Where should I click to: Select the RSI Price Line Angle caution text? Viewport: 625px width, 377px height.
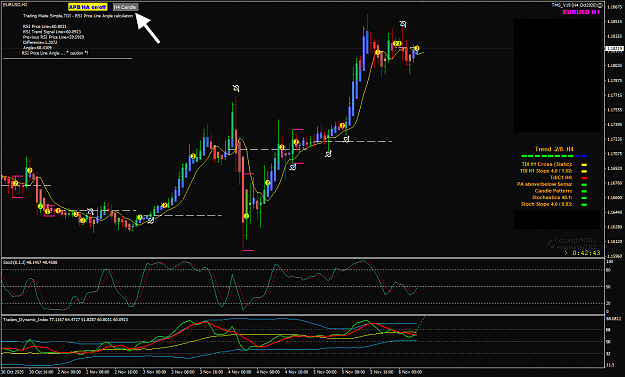[x=55, y=53]
